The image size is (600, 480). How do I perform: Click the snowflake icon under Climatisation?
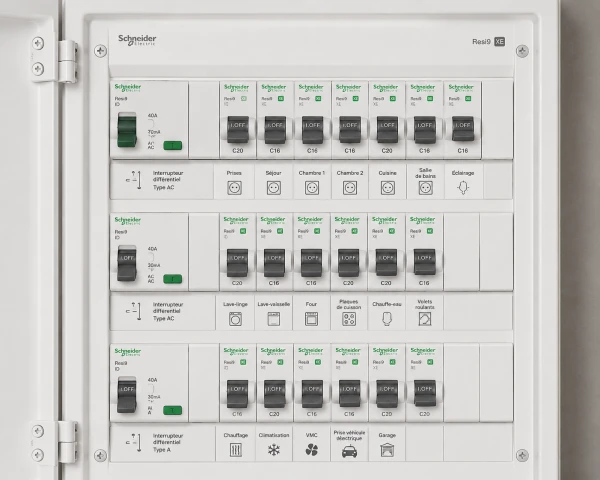[274, 450]
